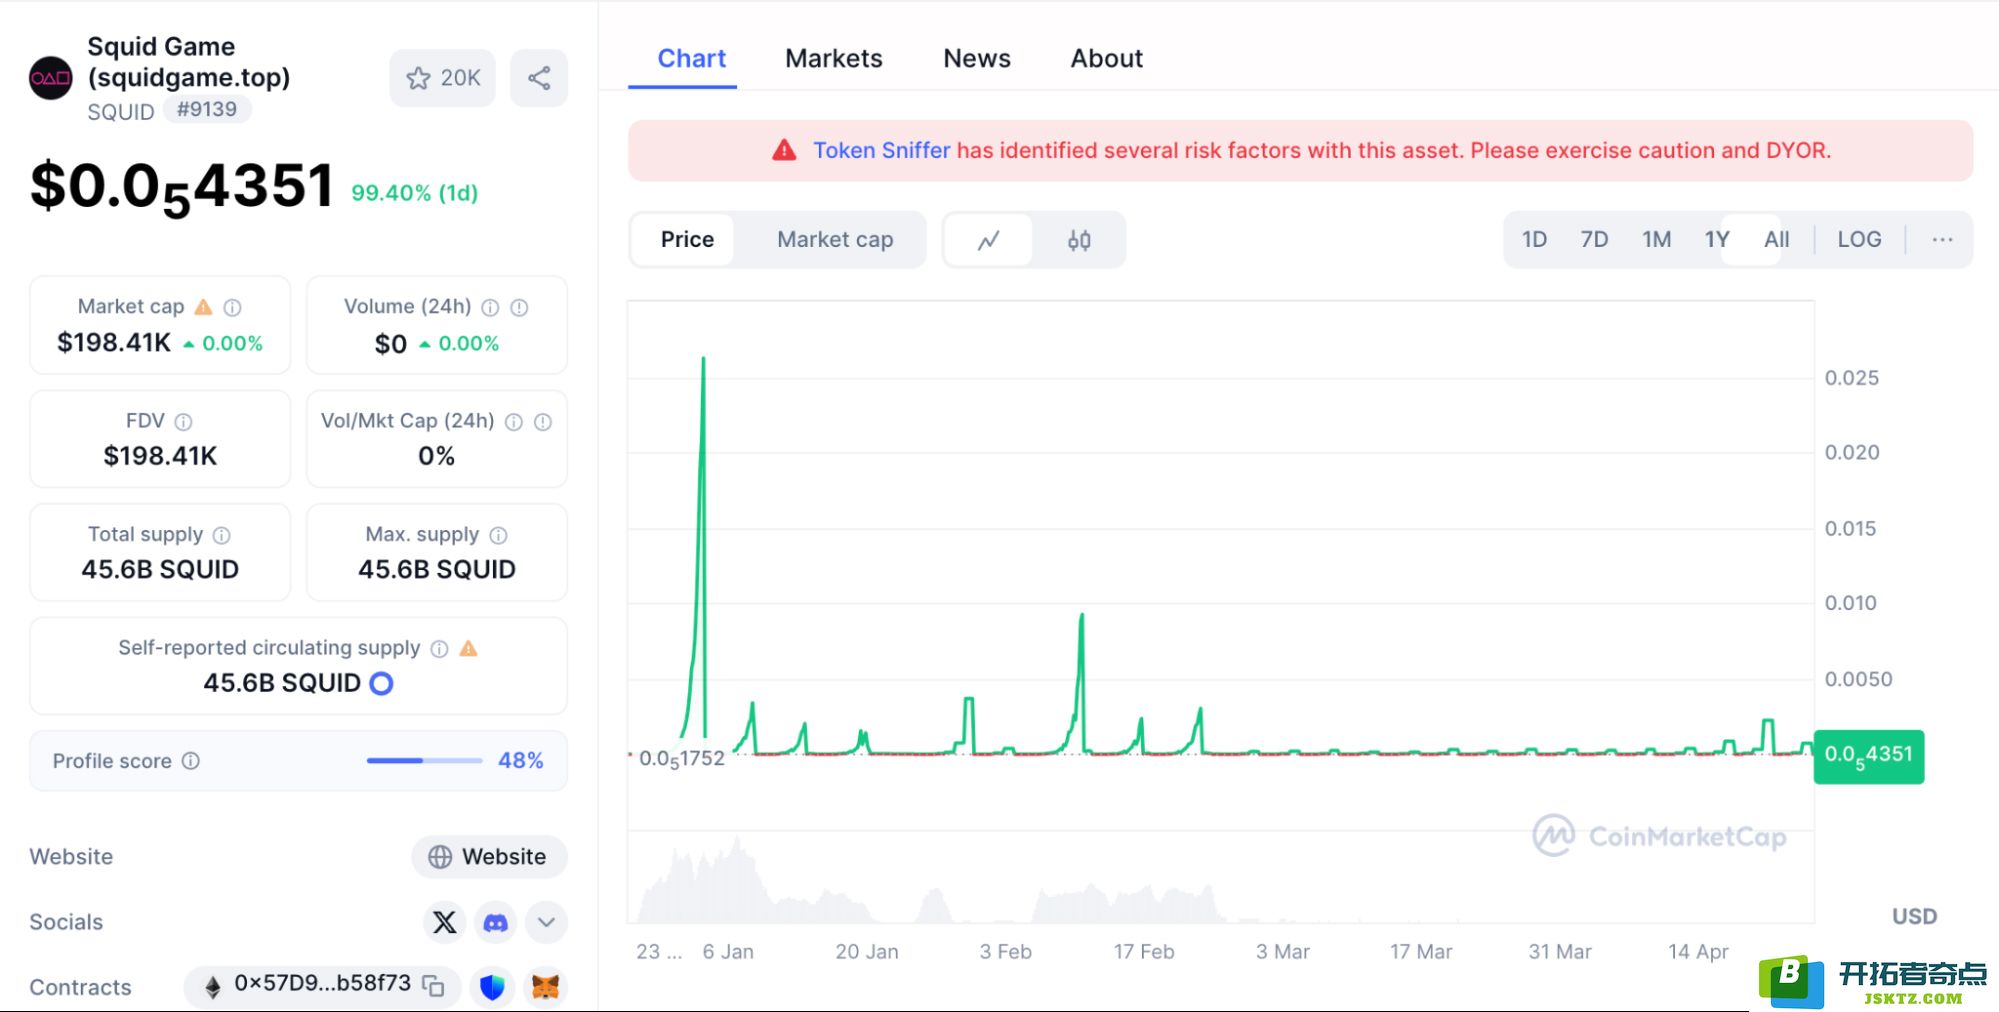Click the share icon button
Image resolution: width=1999 pixels, height=1012 pixels.
(539, 78)
